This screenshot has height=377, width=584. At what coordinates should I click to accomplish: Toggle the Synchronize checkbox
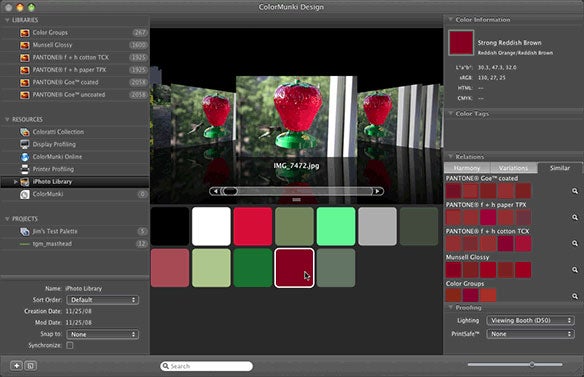[70, 345]
